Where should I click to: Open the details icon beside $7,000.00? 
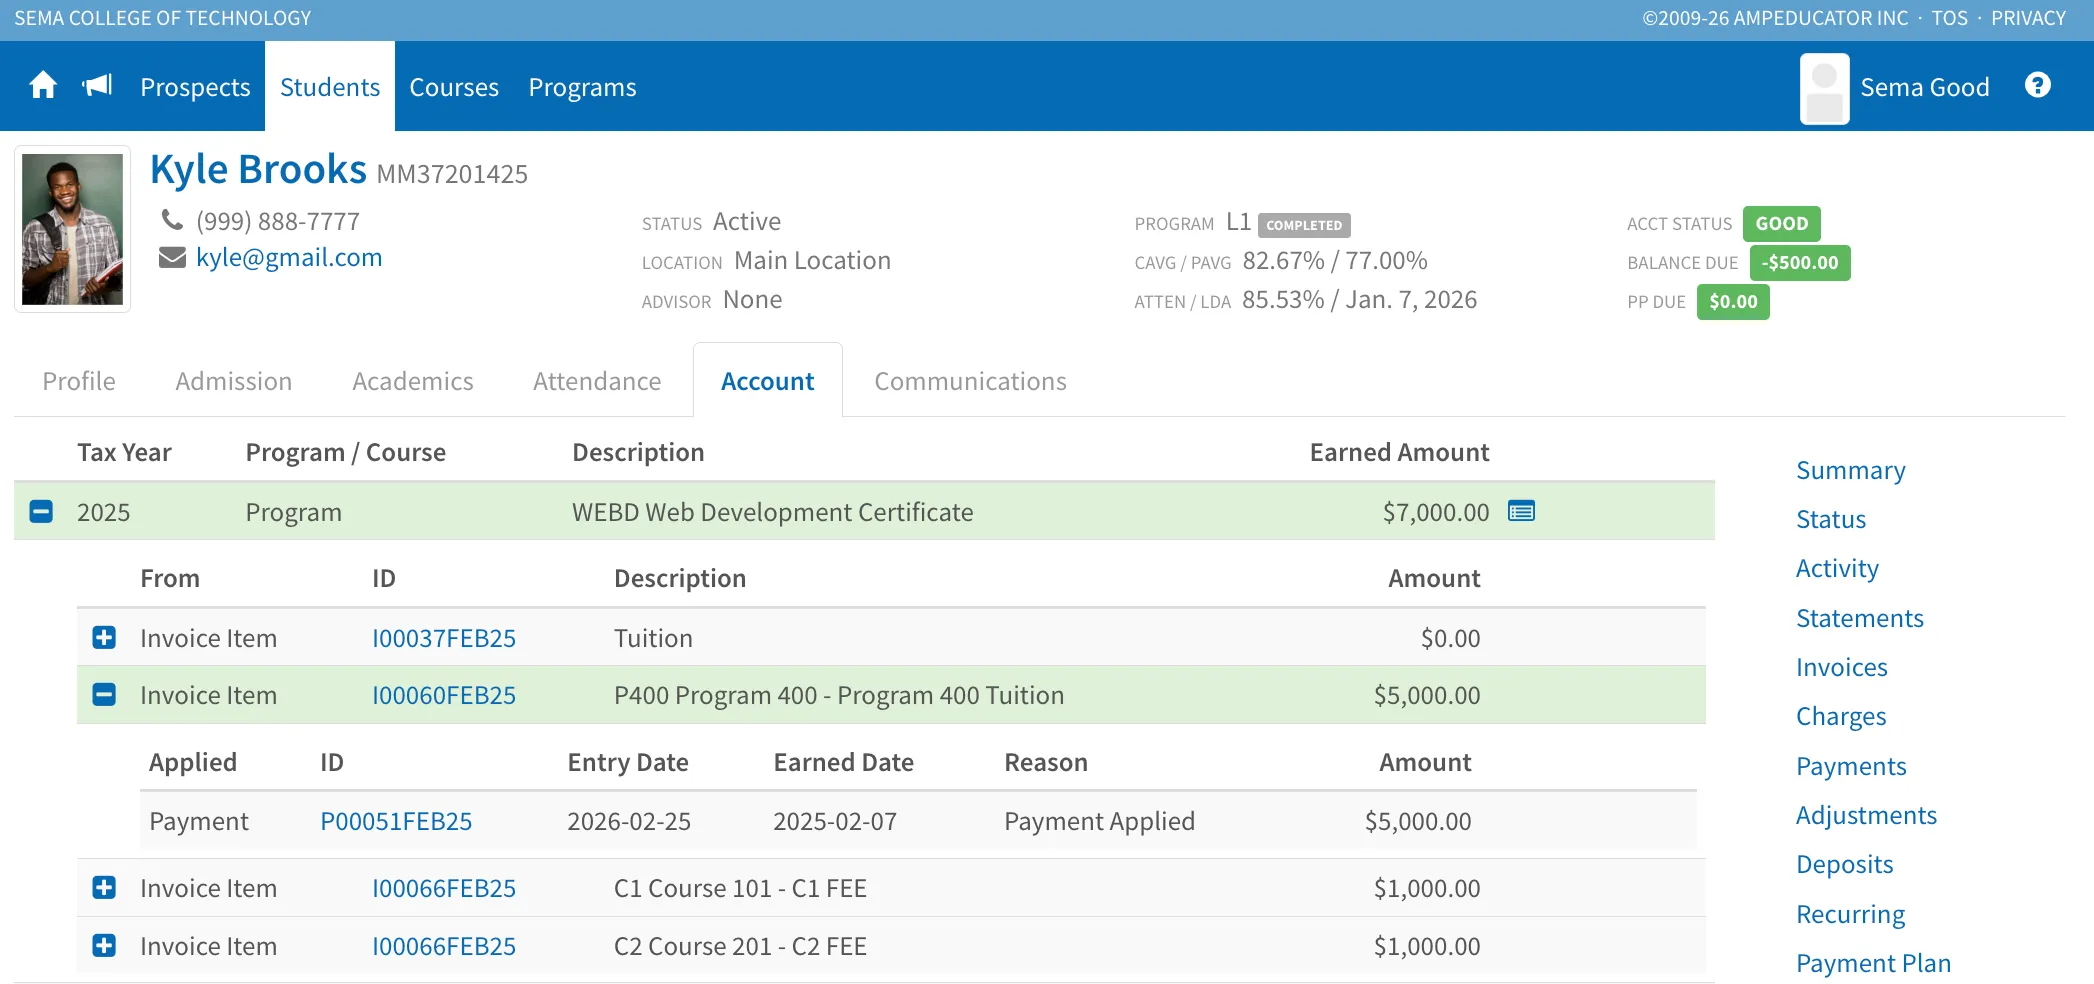click(x=1522, y=511)
